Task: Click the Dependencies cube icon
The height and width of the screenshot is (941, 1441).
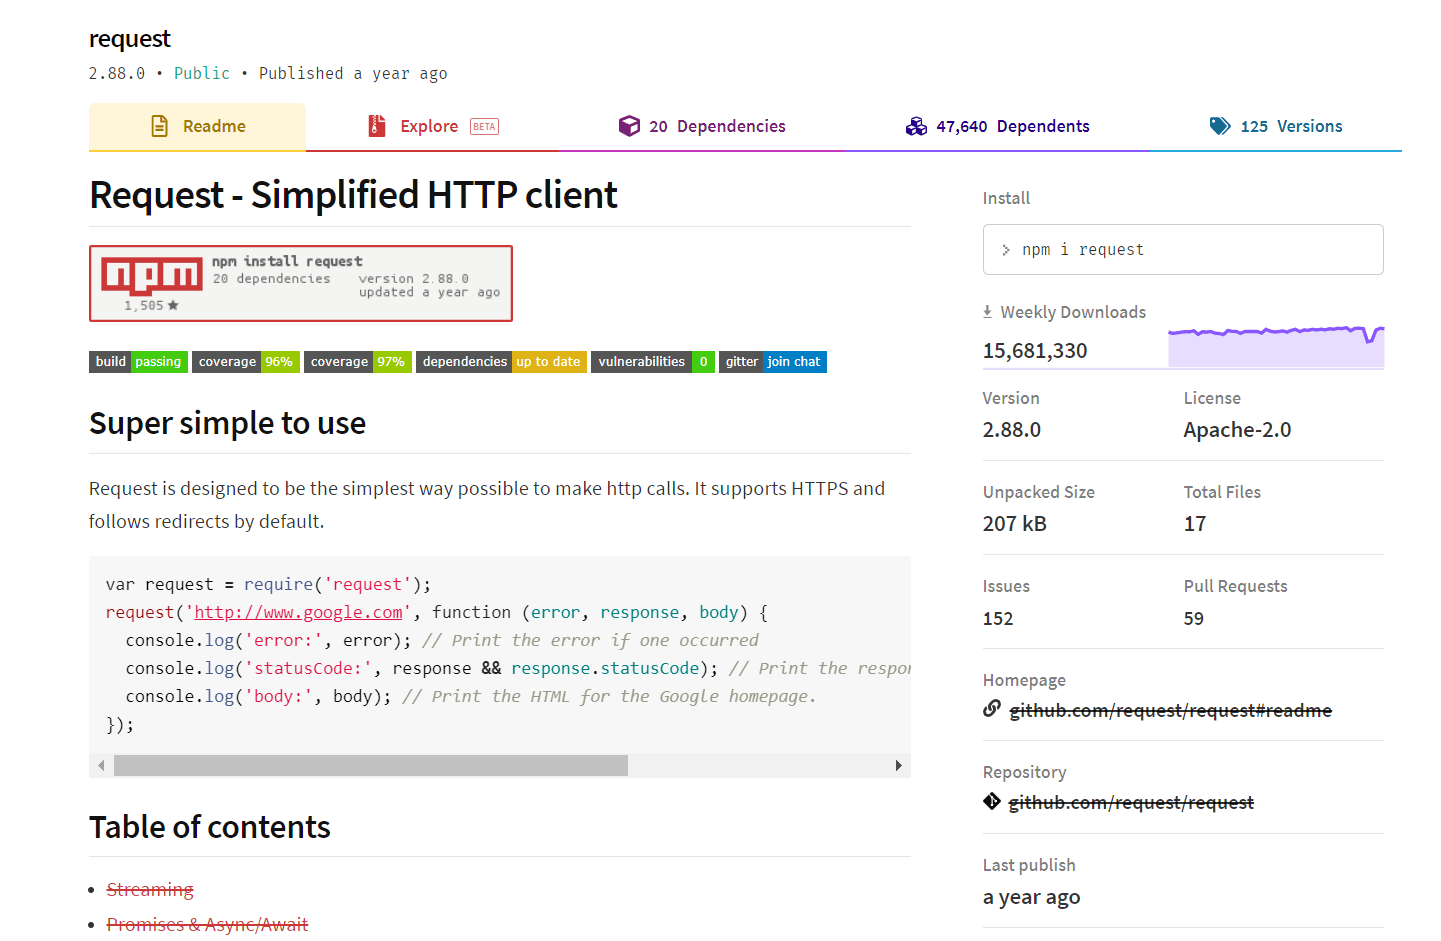Action: (630, 126)
